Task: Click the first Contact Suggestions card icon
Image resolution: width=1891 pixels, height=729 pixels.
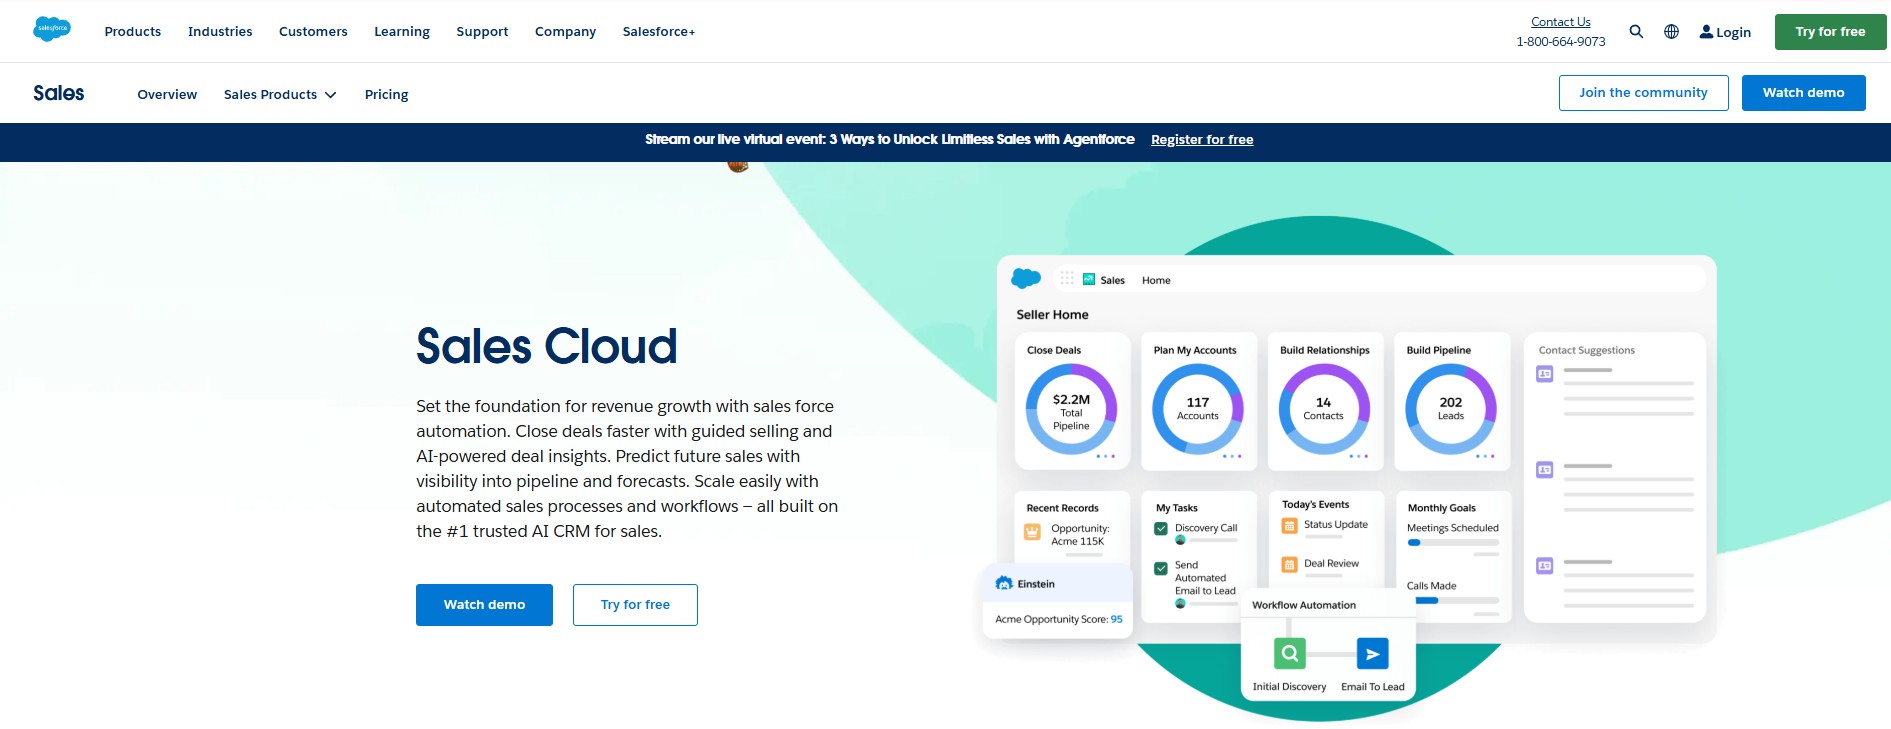Action: pos(1545,373)
